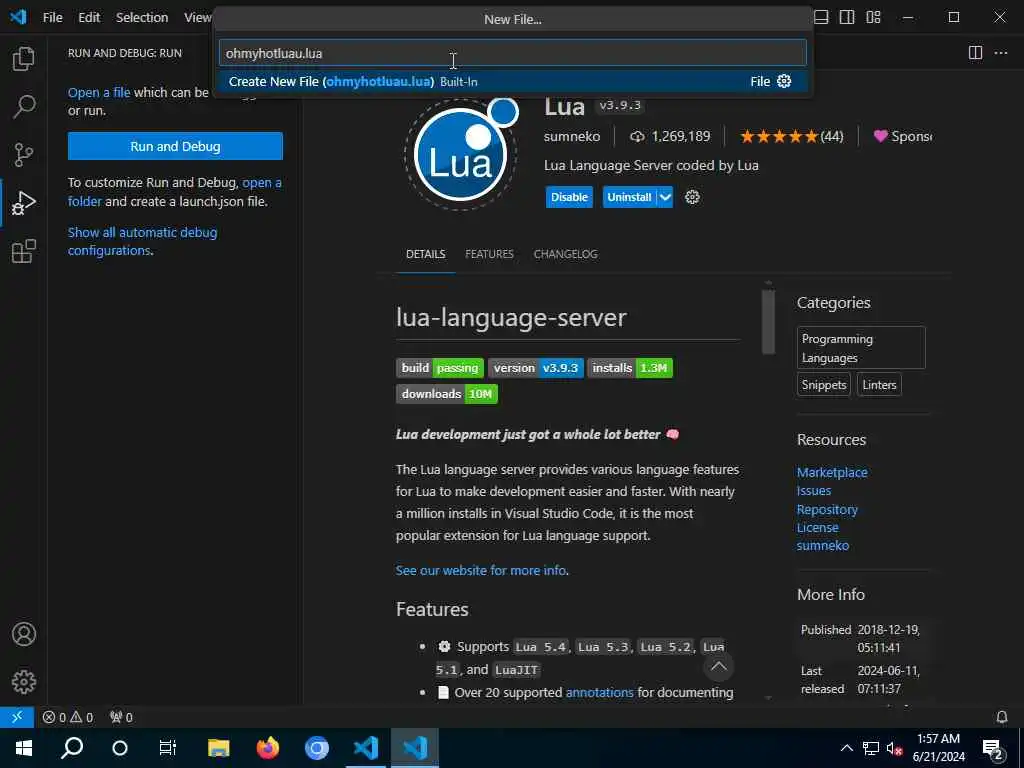Open the Manage gear in activity bar
Image resolution: width=1024 pixels, height=768 pixels.
[24, 682]
